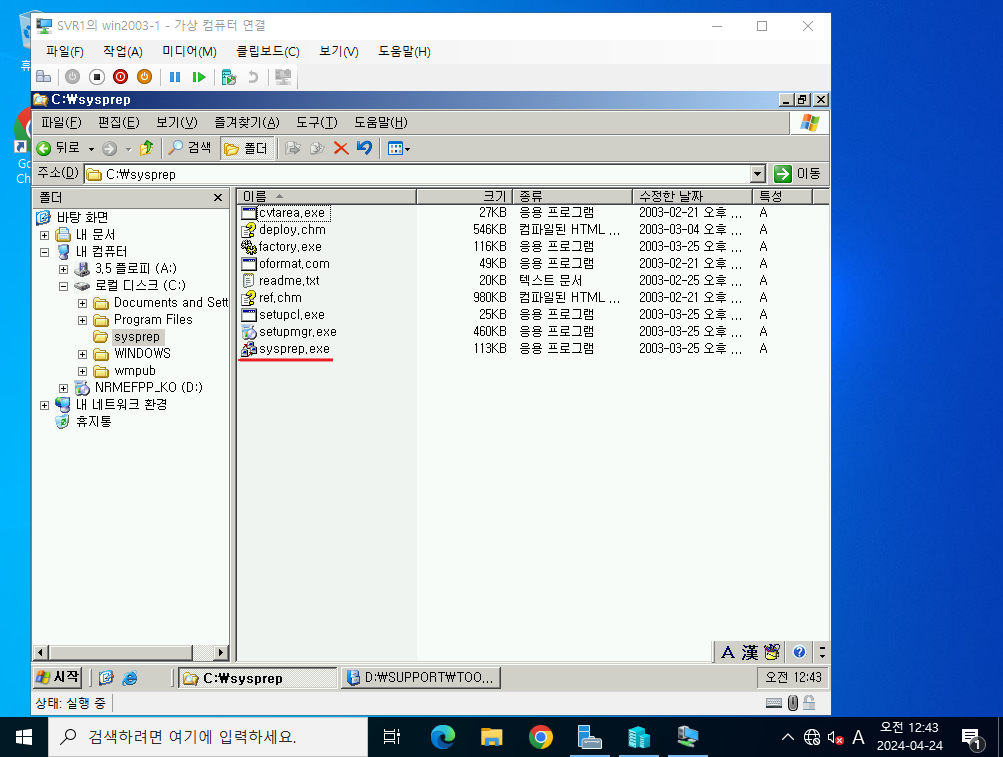The height and width of the screenshot is (757, 1003).
Task: Open the 미디어(M) menu
Action: coord(189,52)
